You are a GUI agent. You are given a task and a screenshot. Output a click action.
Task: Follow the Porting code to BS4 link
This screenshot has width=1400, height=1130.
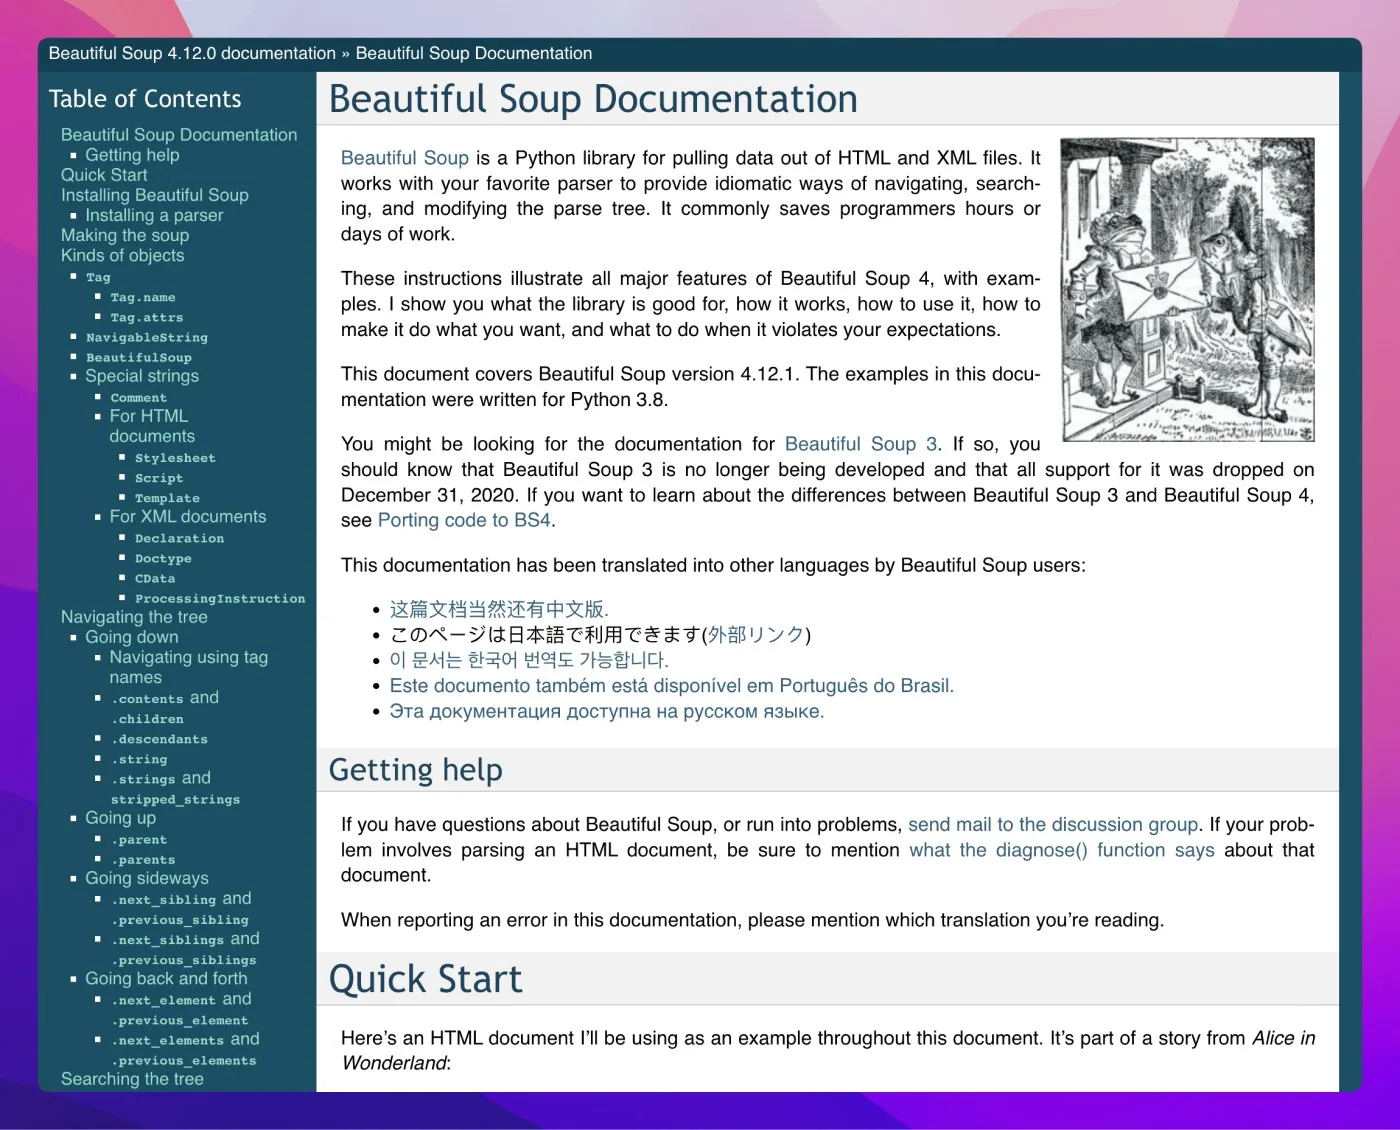464,520
